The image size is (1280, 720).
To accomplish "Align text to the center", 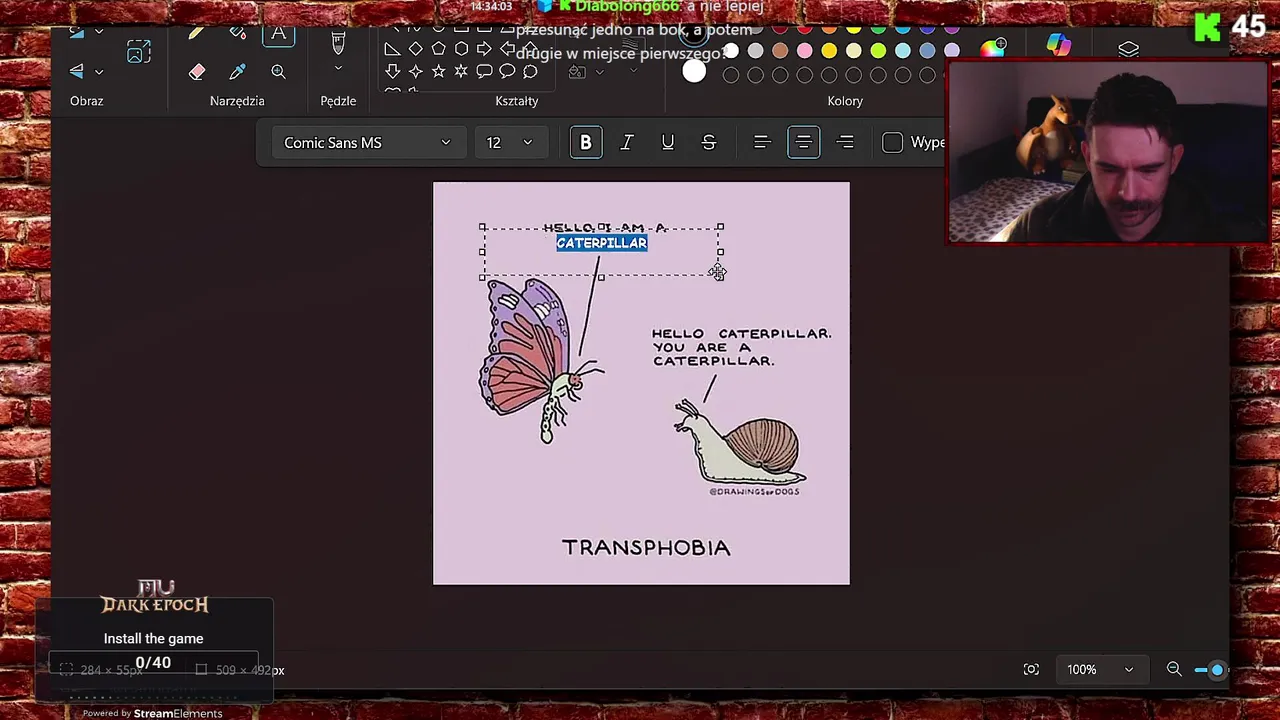I will tap(804, 143).
